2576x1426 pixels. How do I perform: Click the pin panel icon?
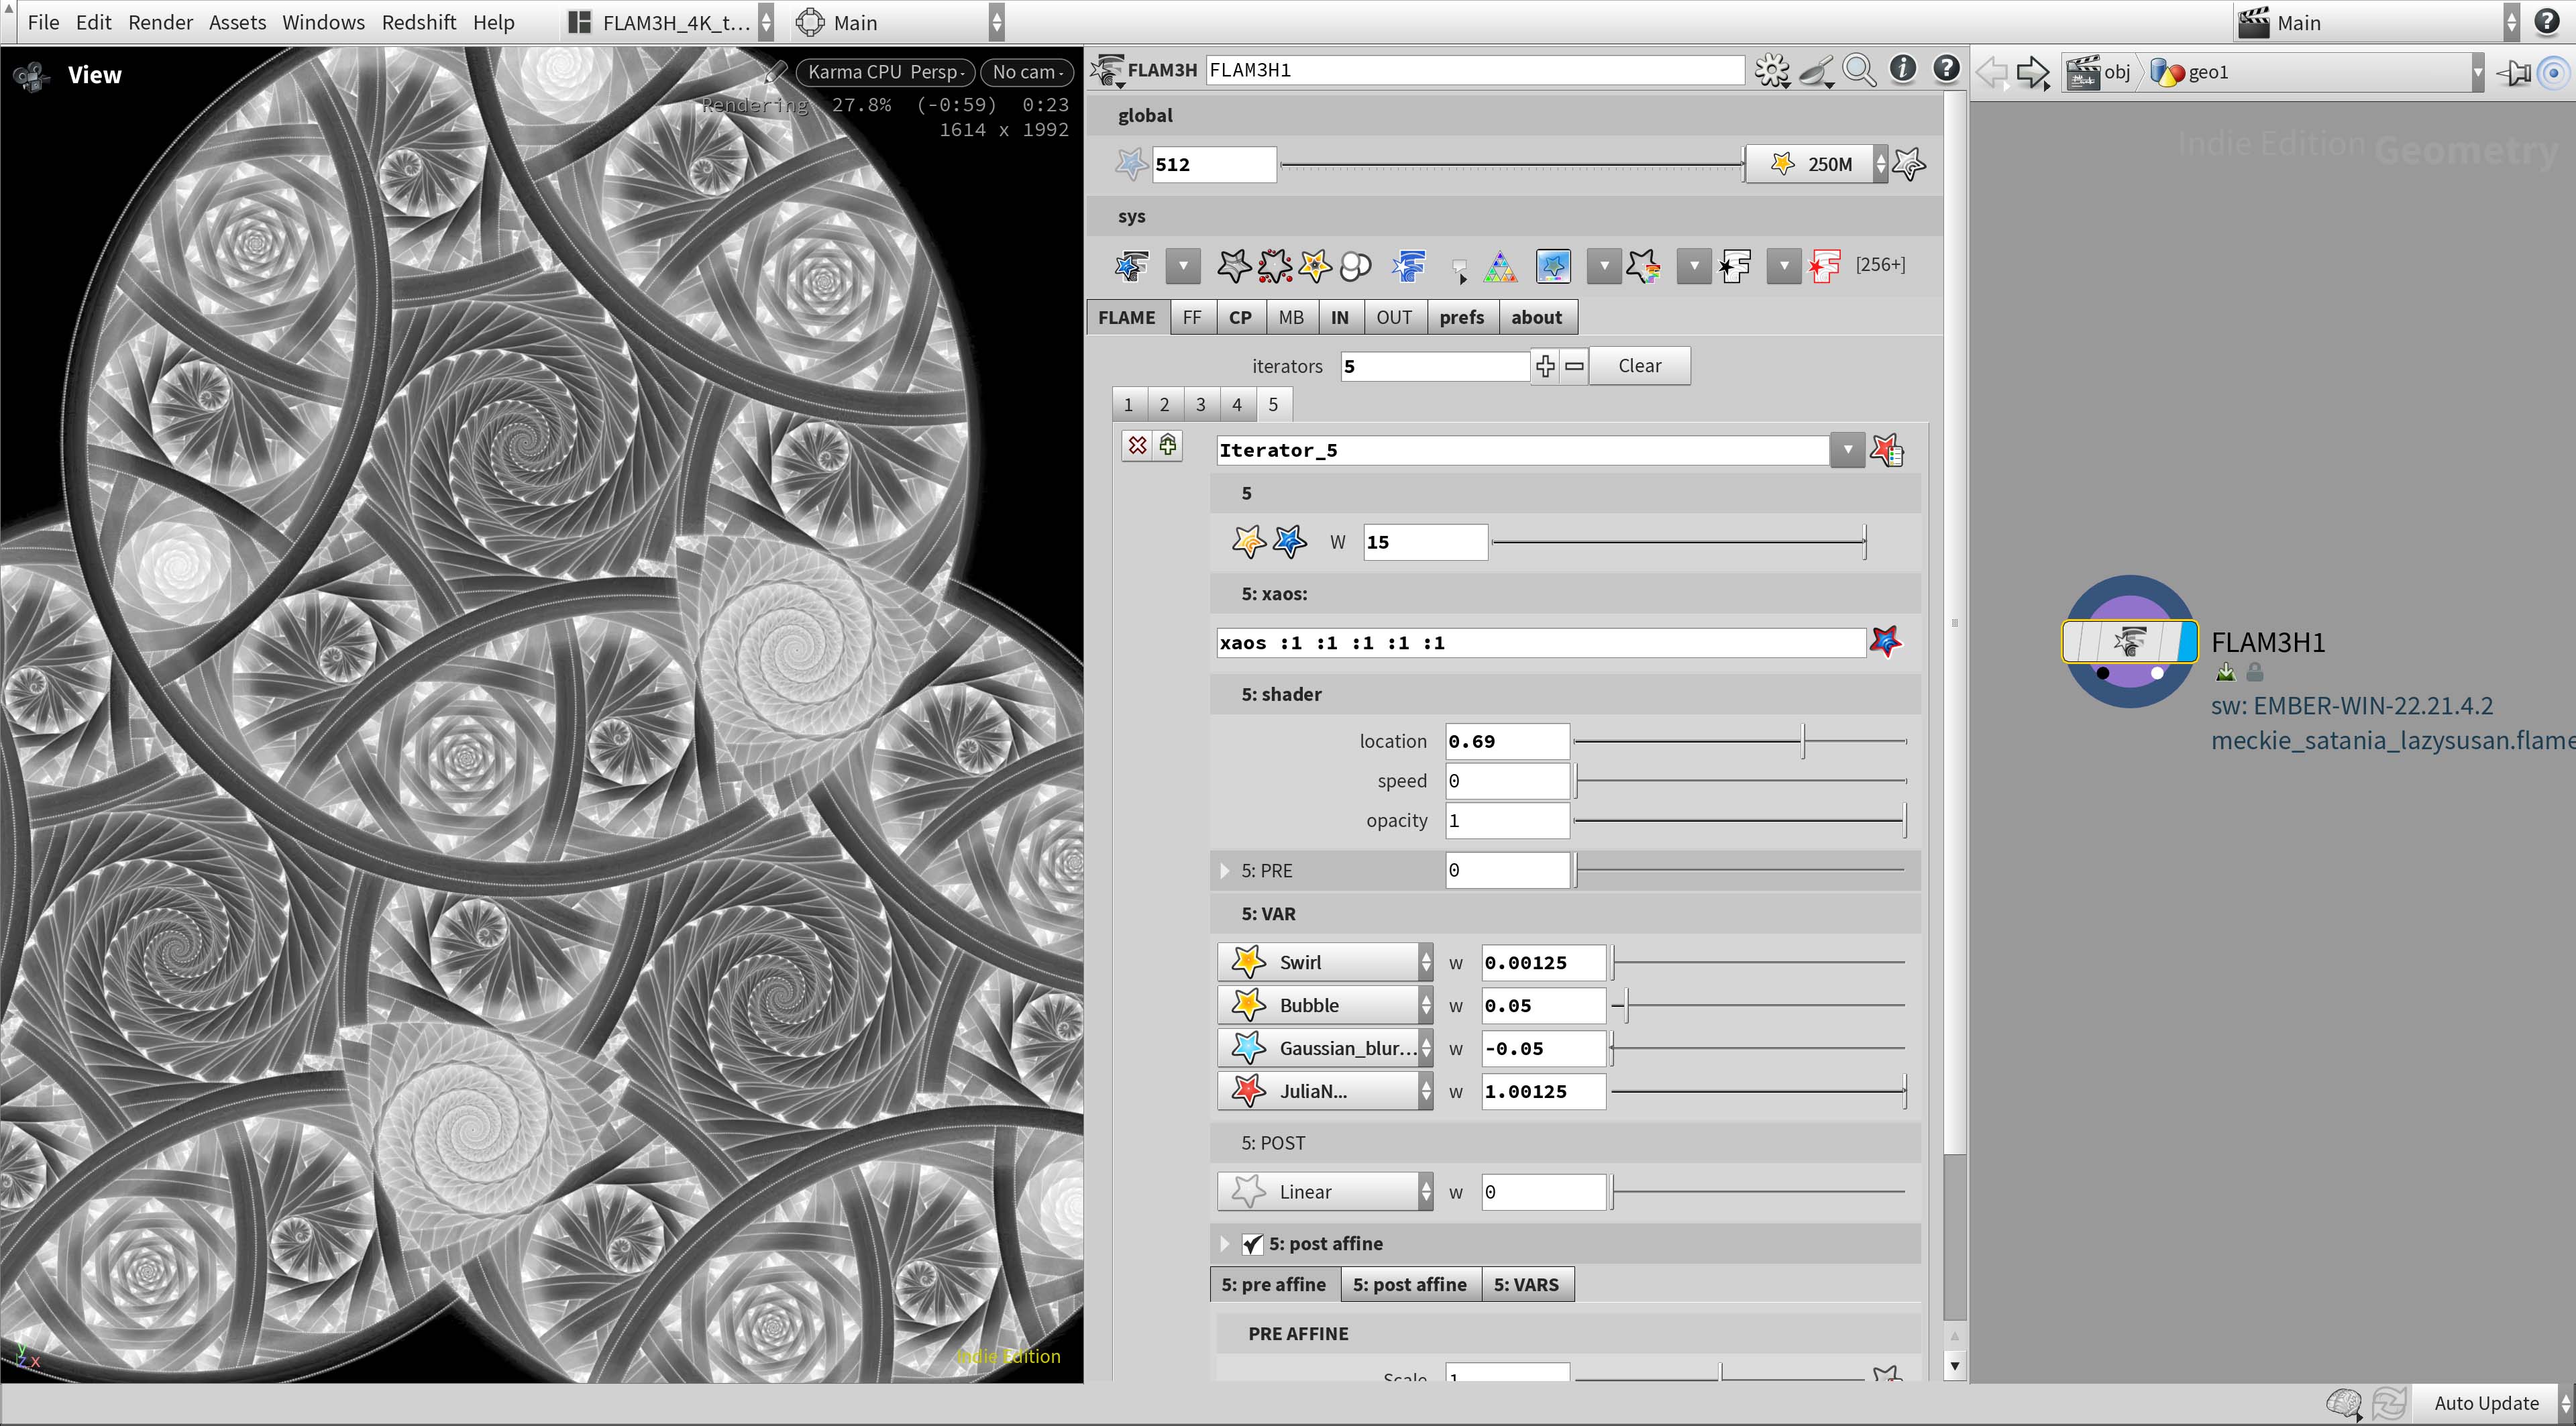tap(2514, 72)
